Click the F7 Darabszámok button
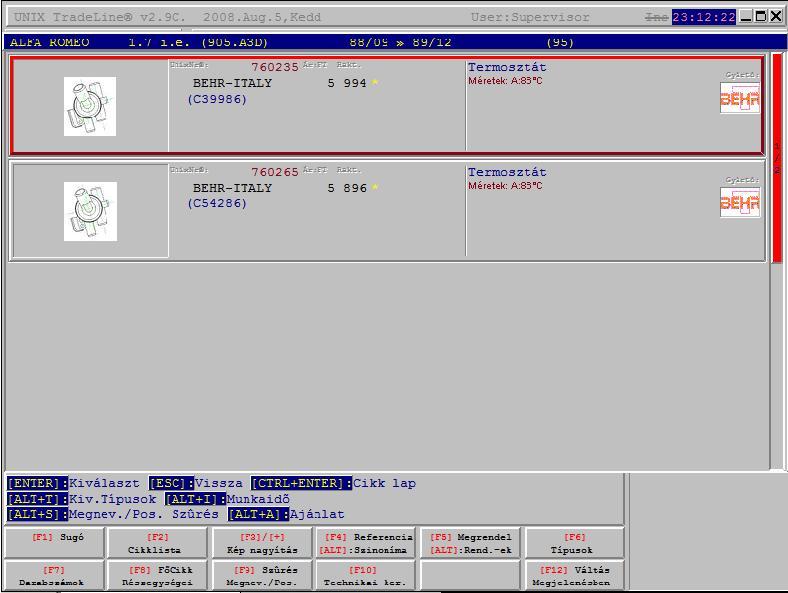788x593 pixels. pyautogui.click(x=54, y=576)
